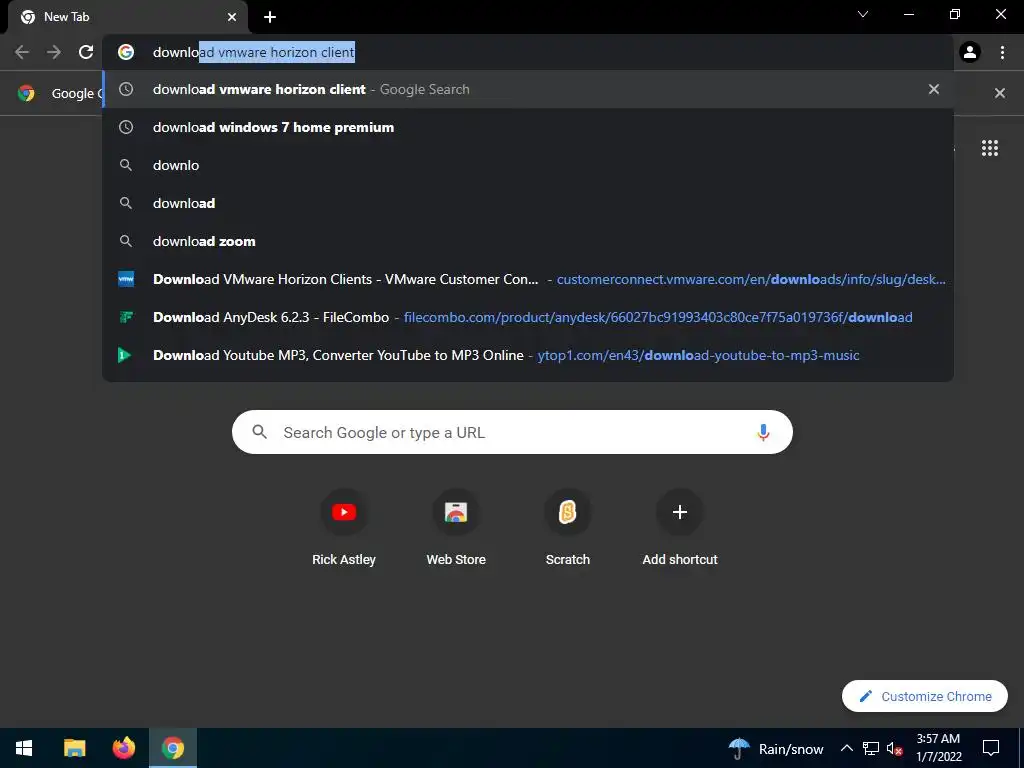Reload the page with refresh icon
The width and height of the screenshot is (1024, 768).
(x=86, y=52)
